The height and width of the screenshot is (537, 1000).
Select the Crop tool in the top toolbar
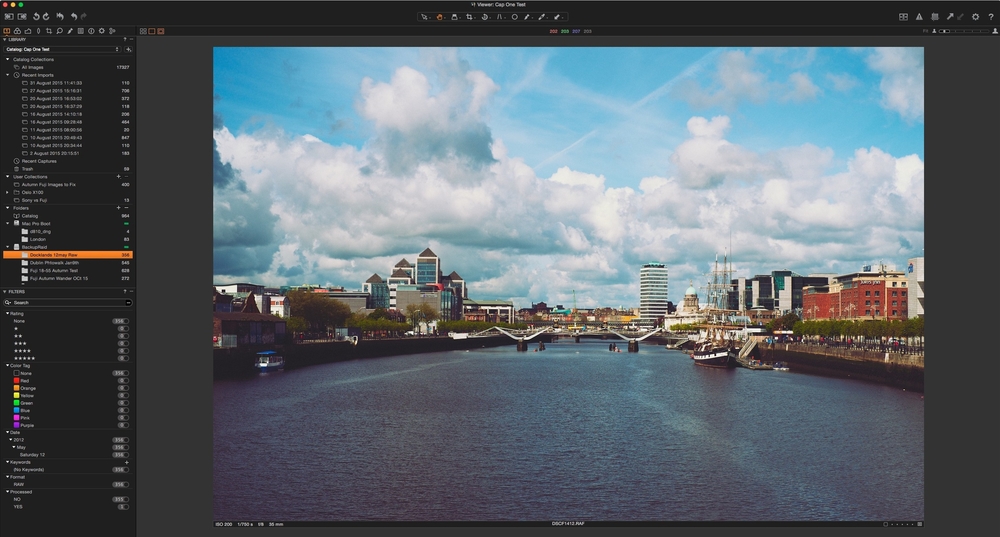click(x=469, y=17)
